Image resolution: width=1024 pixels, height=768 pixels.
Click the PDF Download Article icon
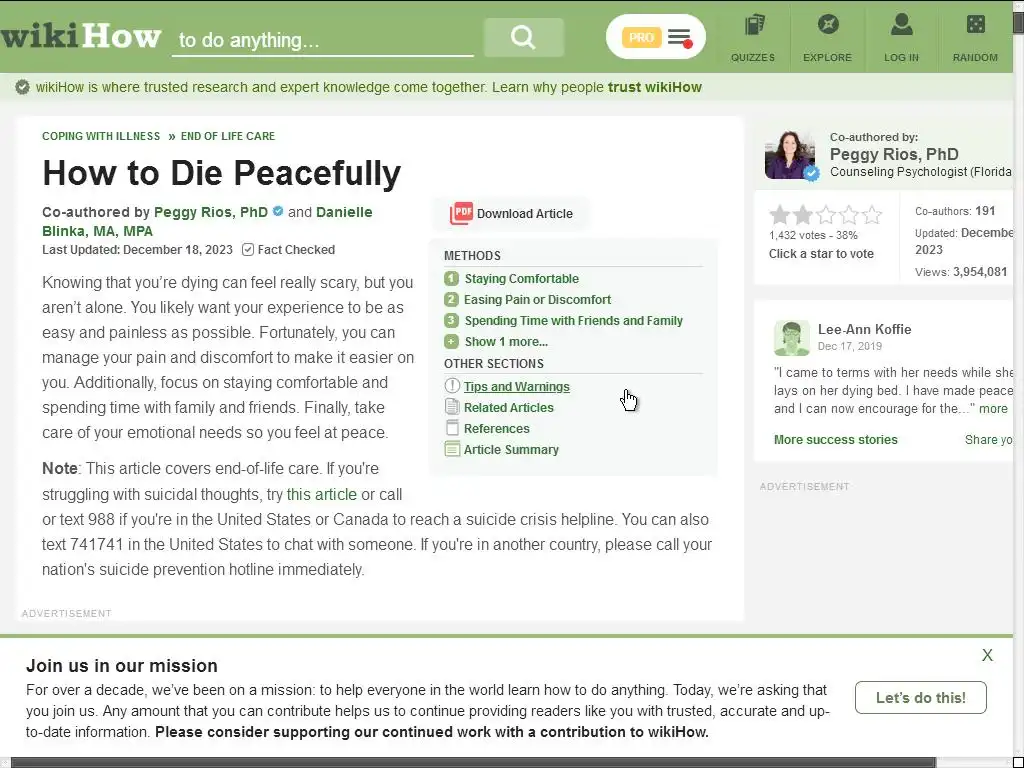(461, 213)
